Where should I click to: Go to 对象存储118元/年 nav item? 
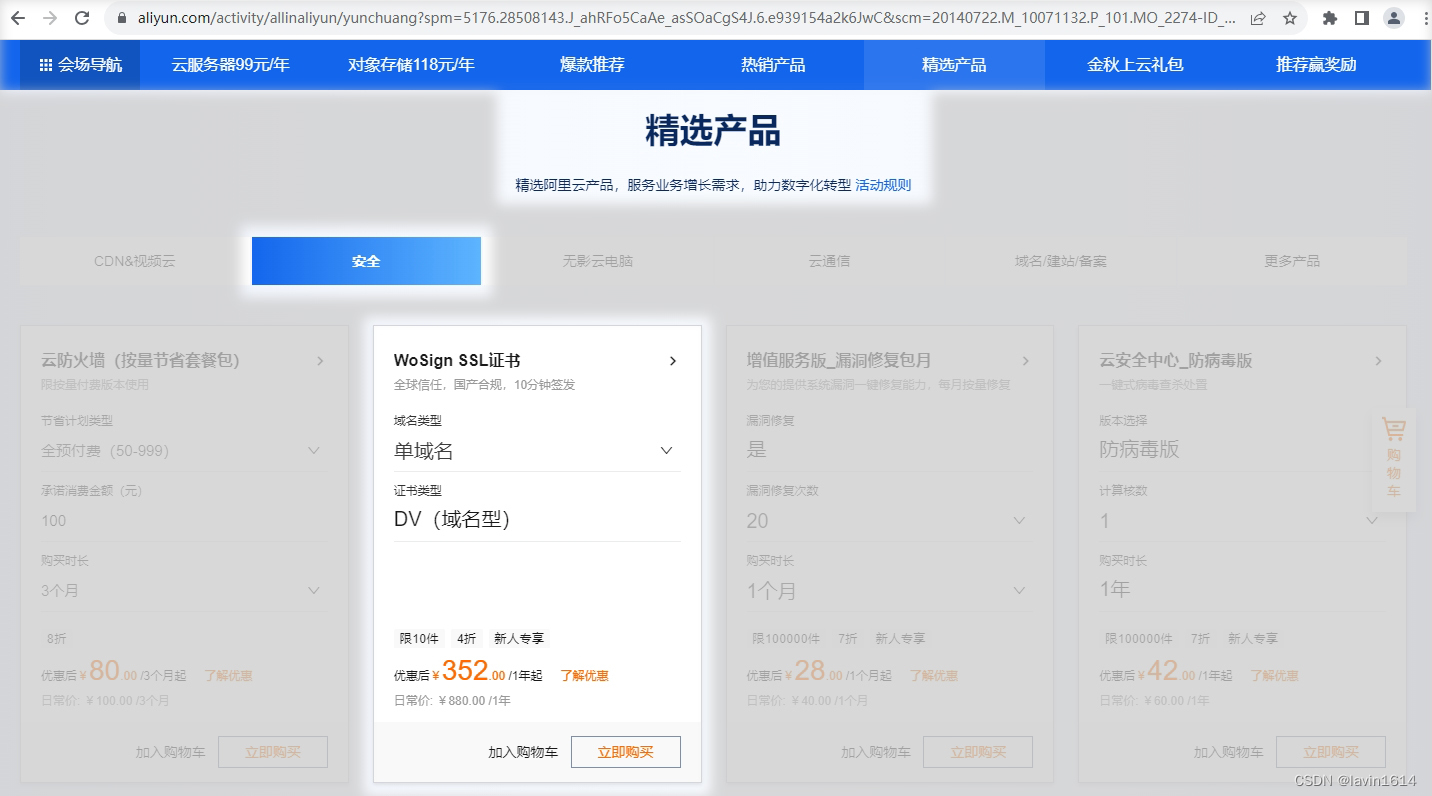coord(411,65)
